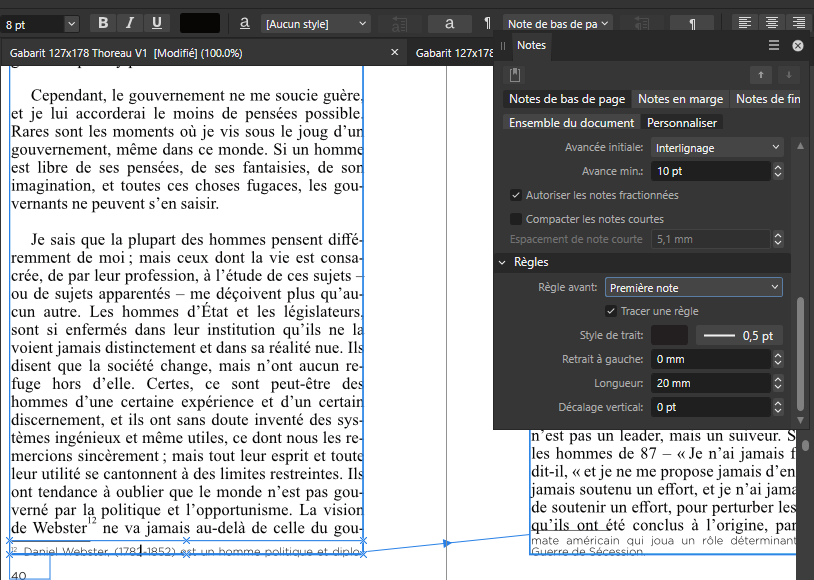Close the 'Gabarit 127x178 Thoreau V1' document tab
The height and width of the screenshot is (580, 814).
395,52
